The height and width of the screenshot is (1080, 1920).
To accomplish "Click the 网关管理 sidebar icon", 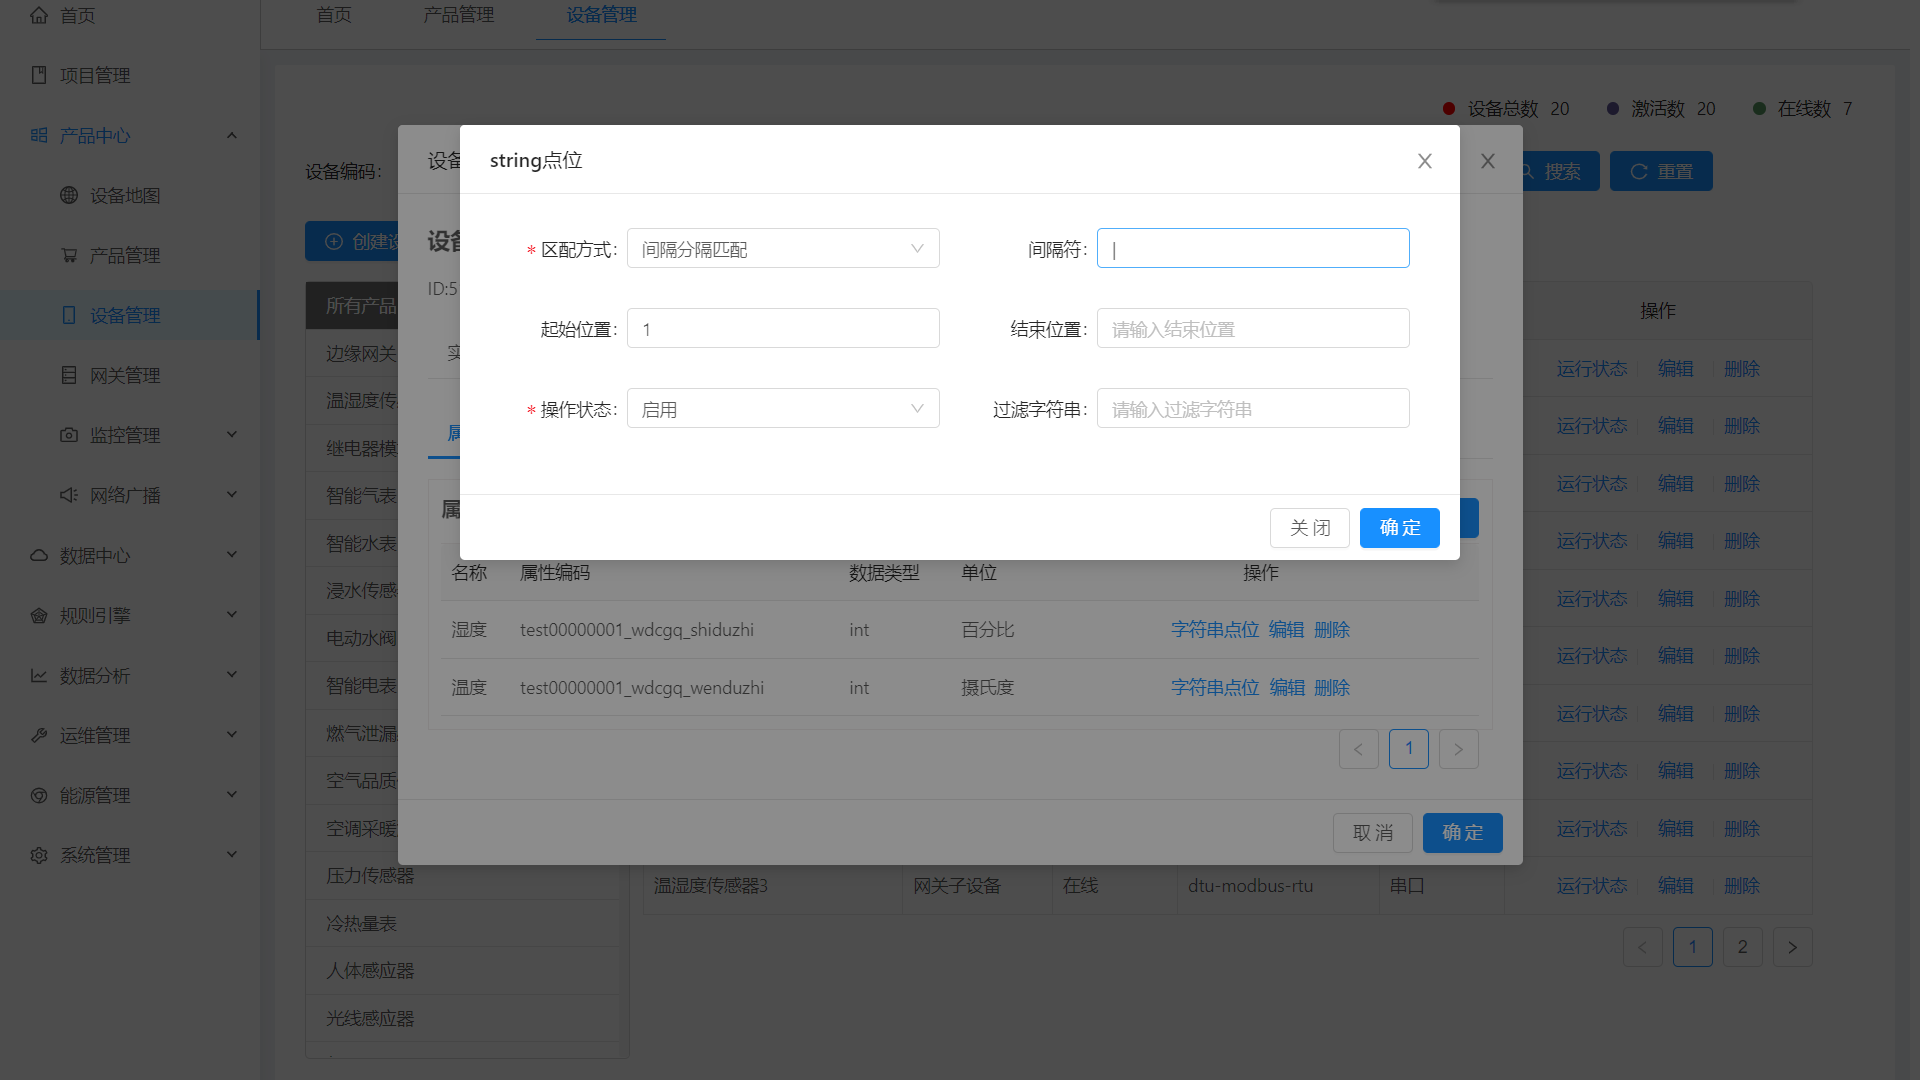I will point(68,375).
